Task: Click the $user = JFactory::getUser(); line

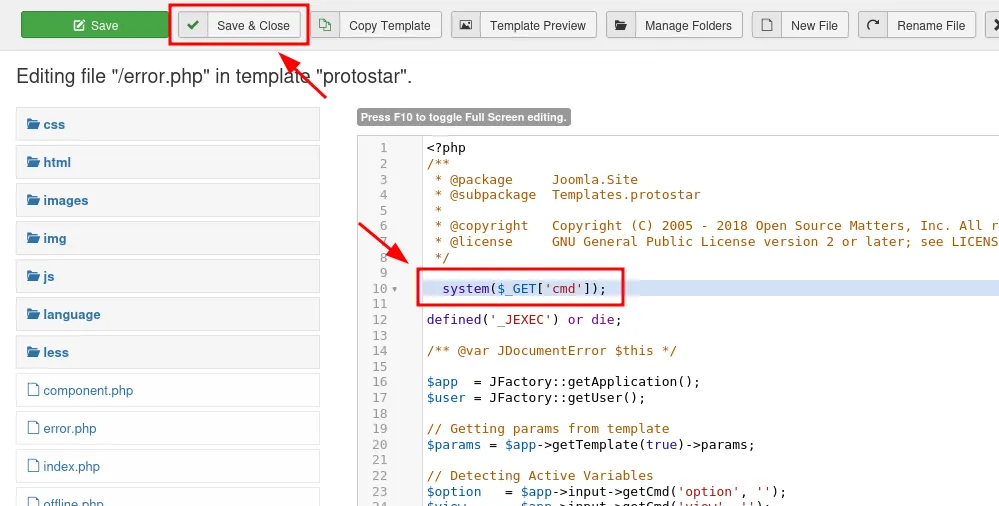Action: click(x=536, y=398)
